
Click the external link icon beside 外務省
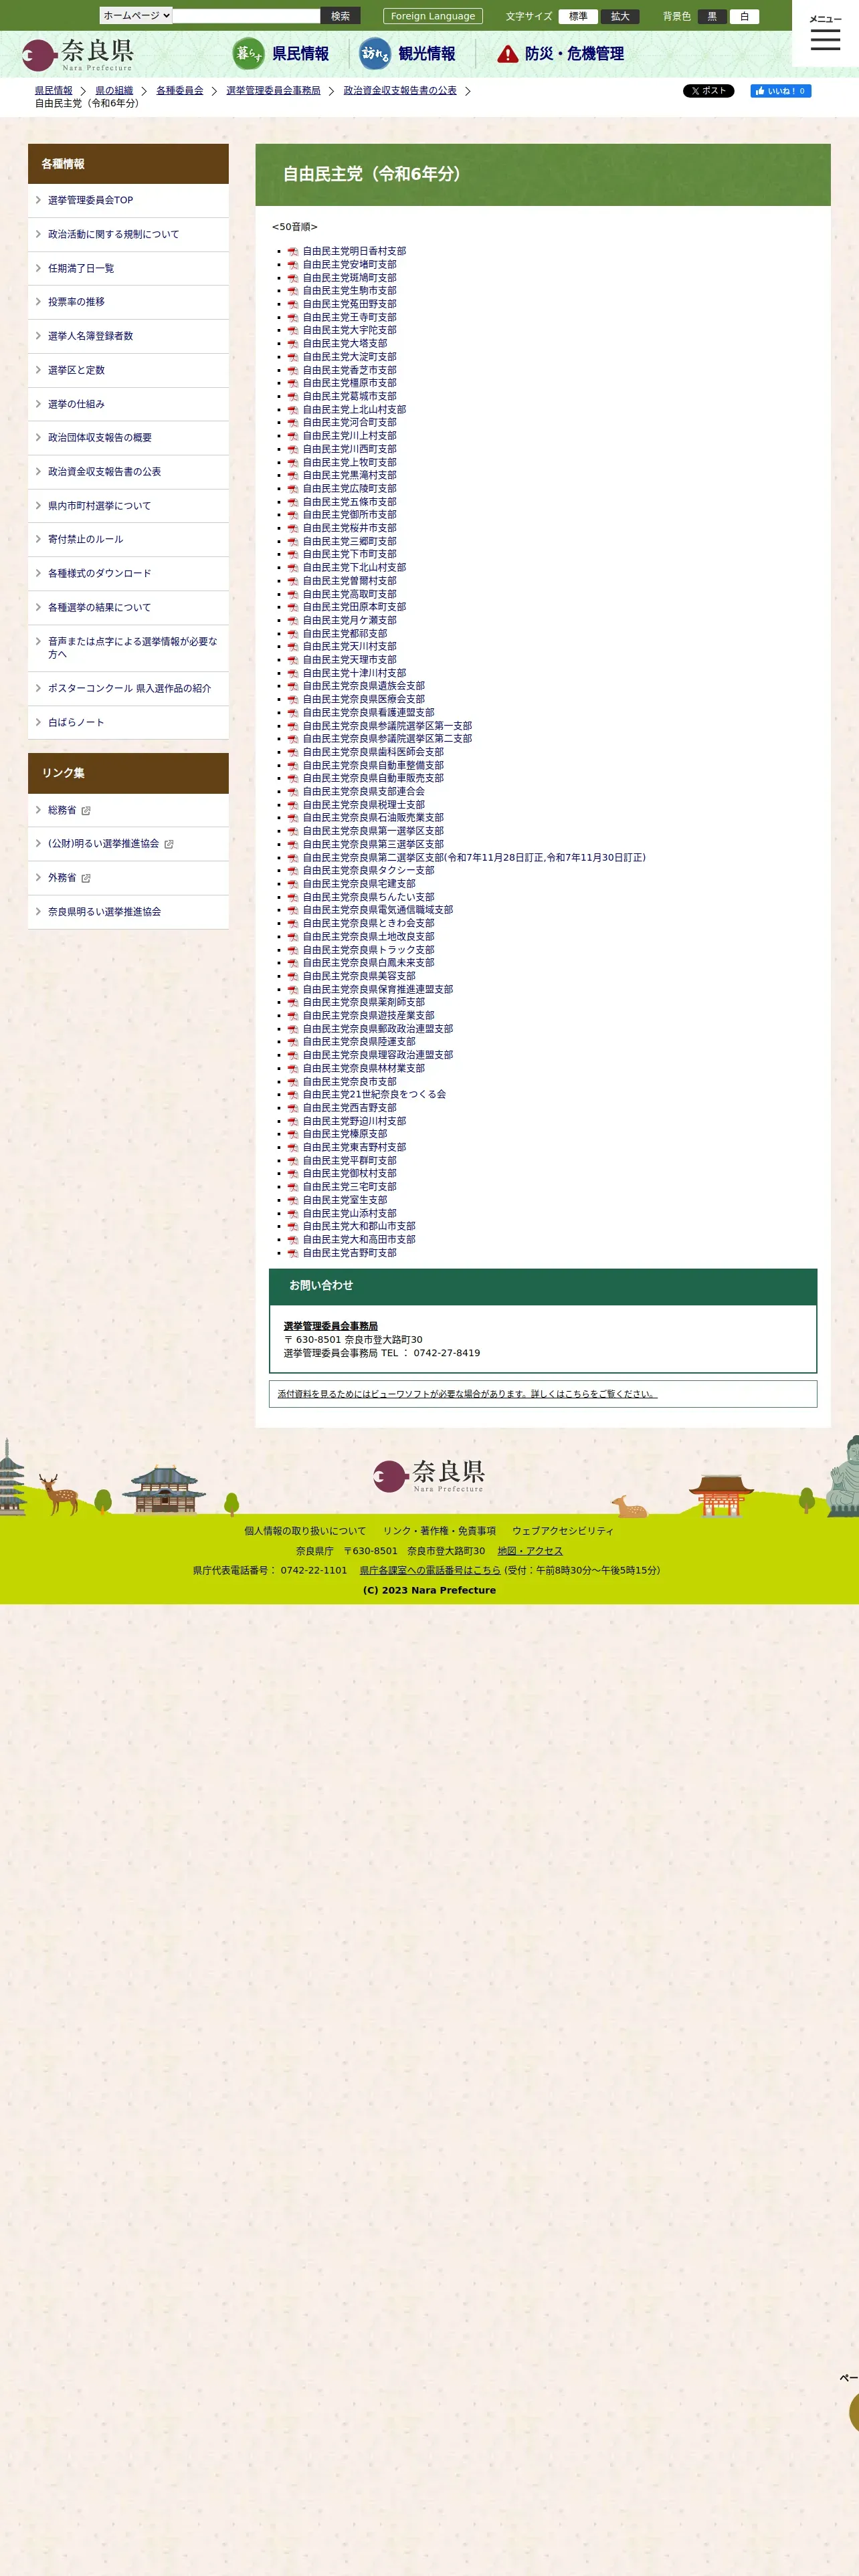86,878
